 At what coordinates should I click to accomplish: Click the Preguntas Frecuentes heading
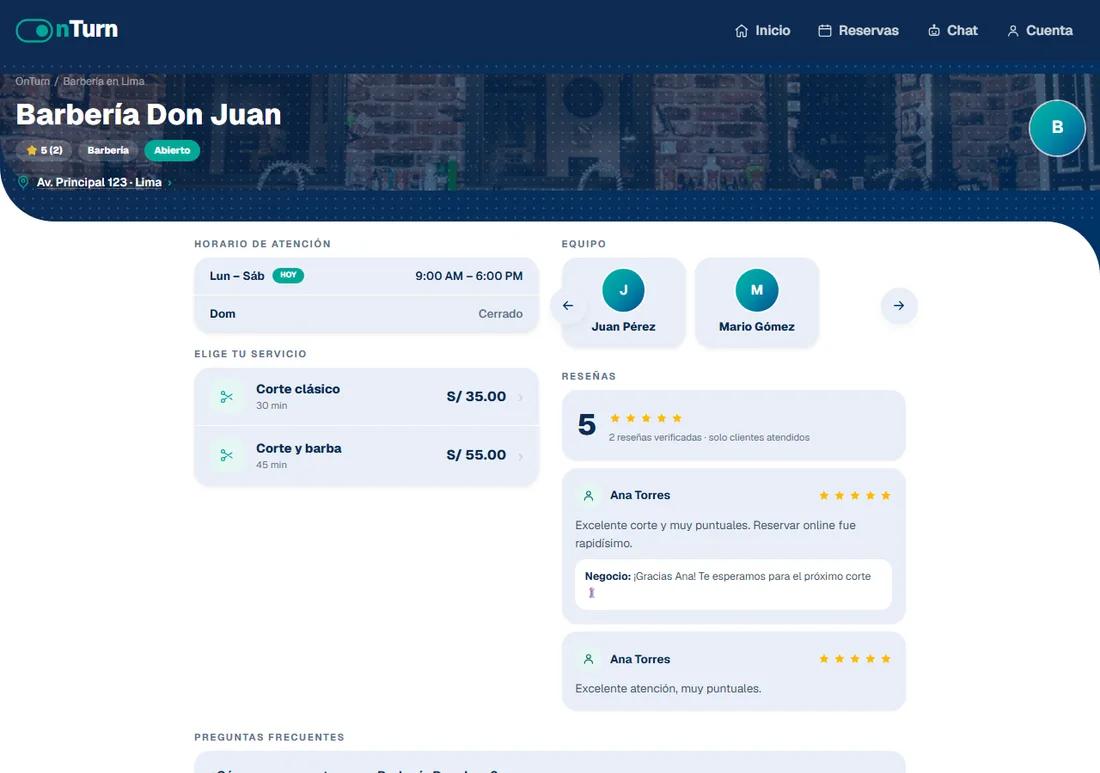coord(269,737)
